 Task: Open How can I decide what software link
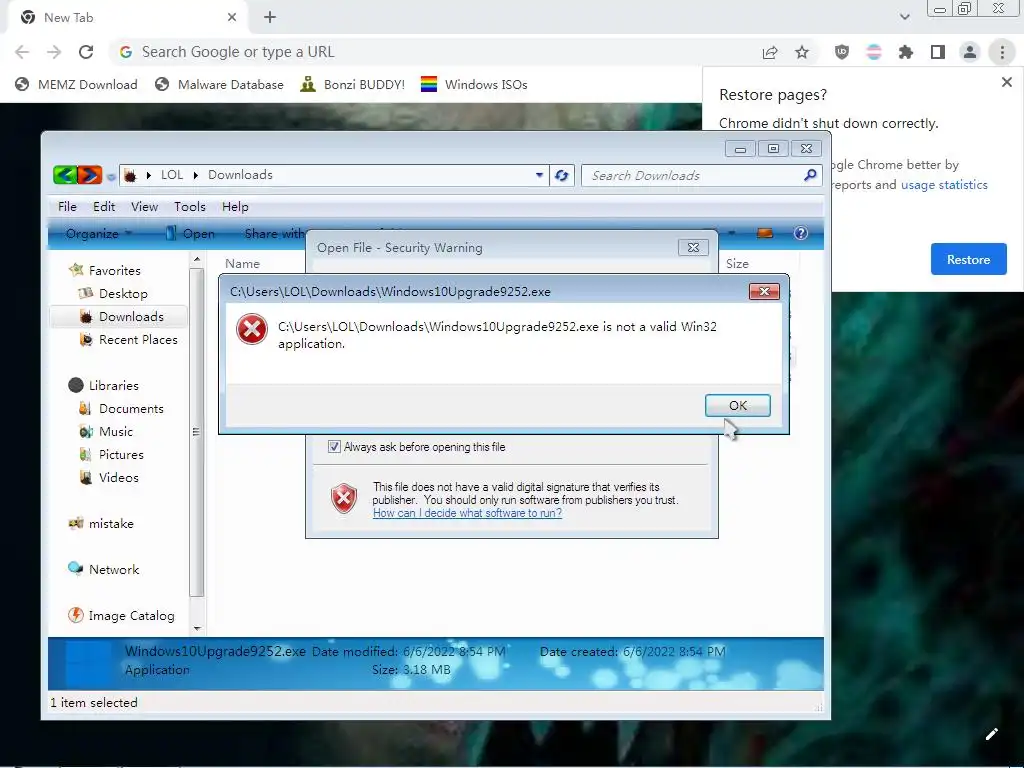pyautogui.click(x=467, y=513)
